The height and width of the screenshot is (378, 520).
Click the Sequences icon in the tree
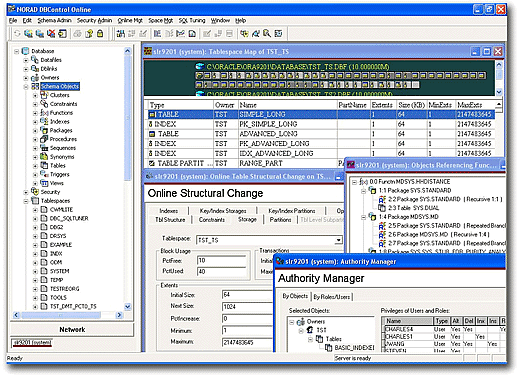(44, 148)
